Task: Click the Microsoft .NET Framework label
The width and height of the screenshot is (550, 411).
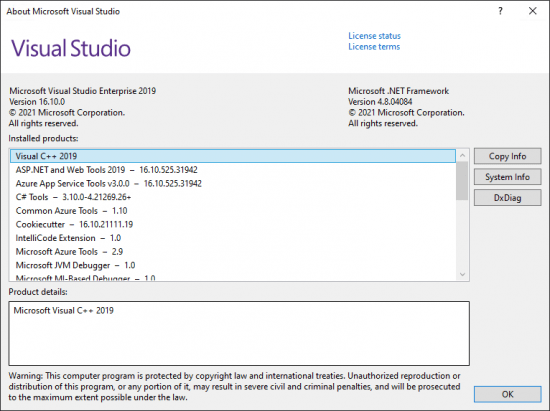Action: (x=398, y=91)
